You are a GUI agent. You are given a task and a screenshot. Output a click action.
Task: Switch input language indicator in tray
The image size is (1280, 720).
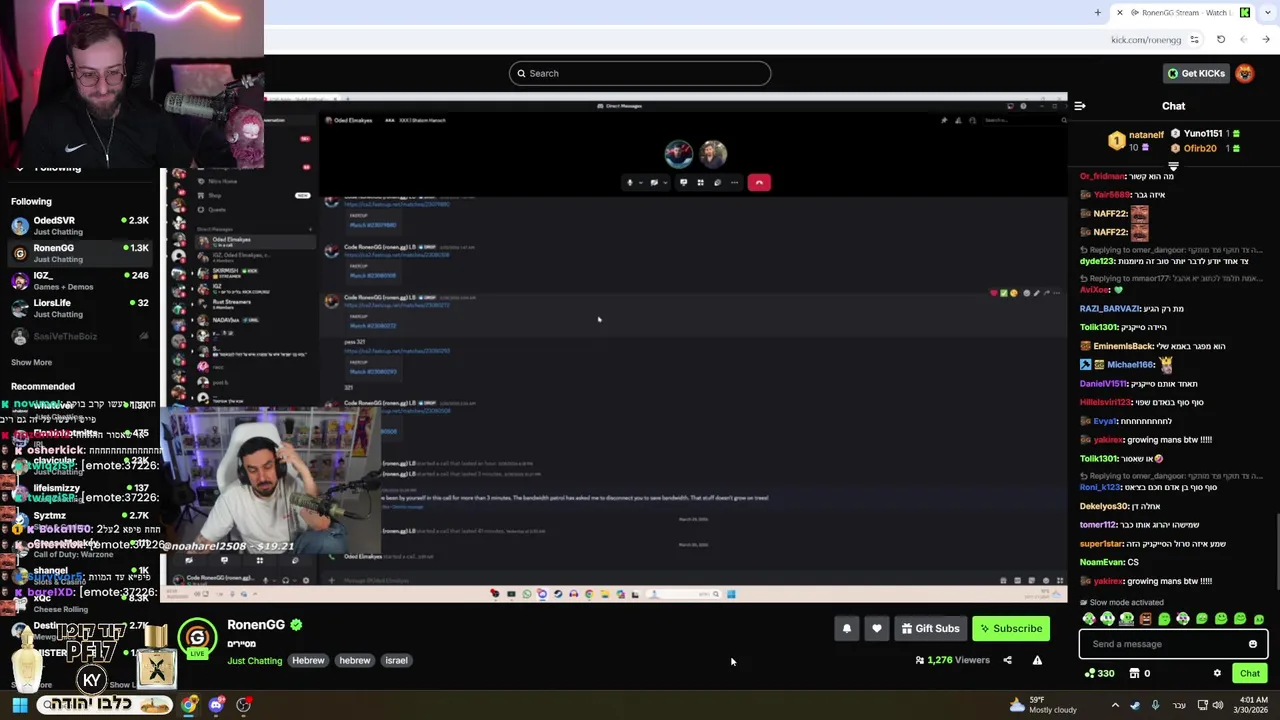(x=1178, y=705)
